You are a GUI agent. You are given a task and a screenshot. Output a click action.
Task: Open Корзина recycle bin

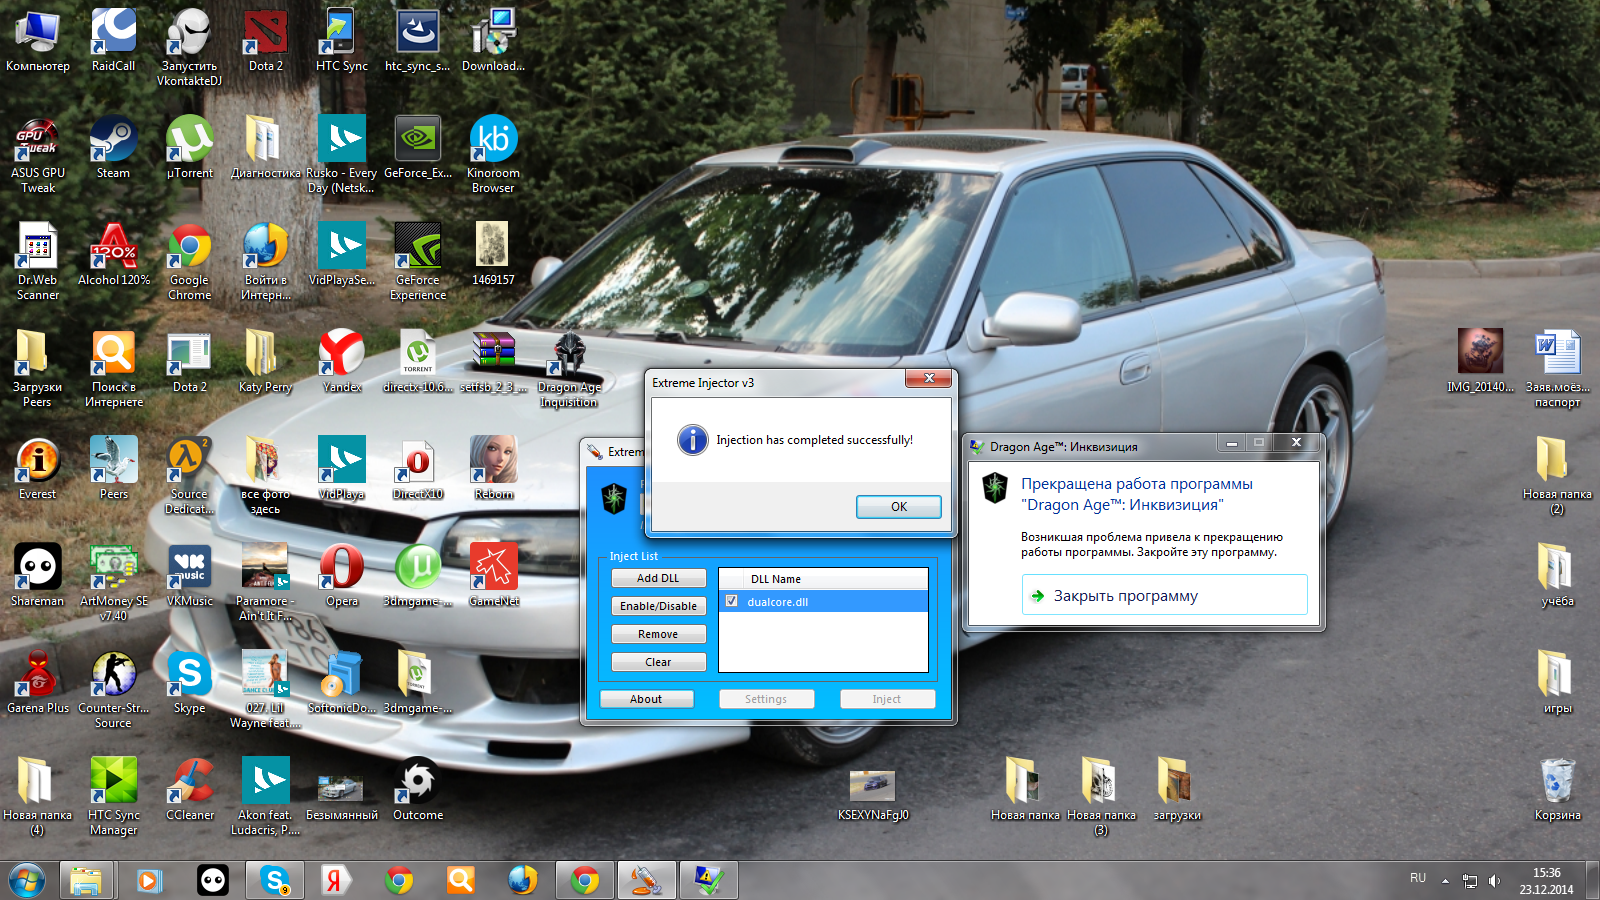1558,789
